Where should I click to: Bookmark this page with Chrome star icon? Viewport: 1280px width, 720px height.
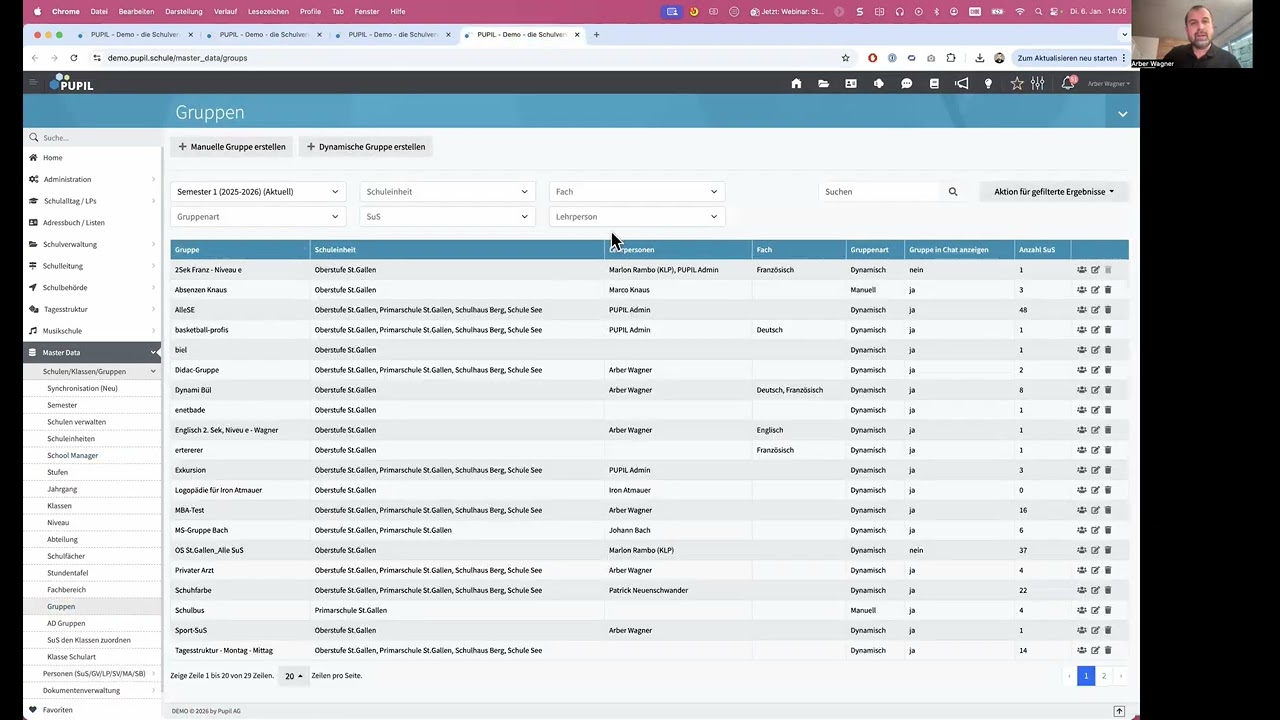(845, 58)
